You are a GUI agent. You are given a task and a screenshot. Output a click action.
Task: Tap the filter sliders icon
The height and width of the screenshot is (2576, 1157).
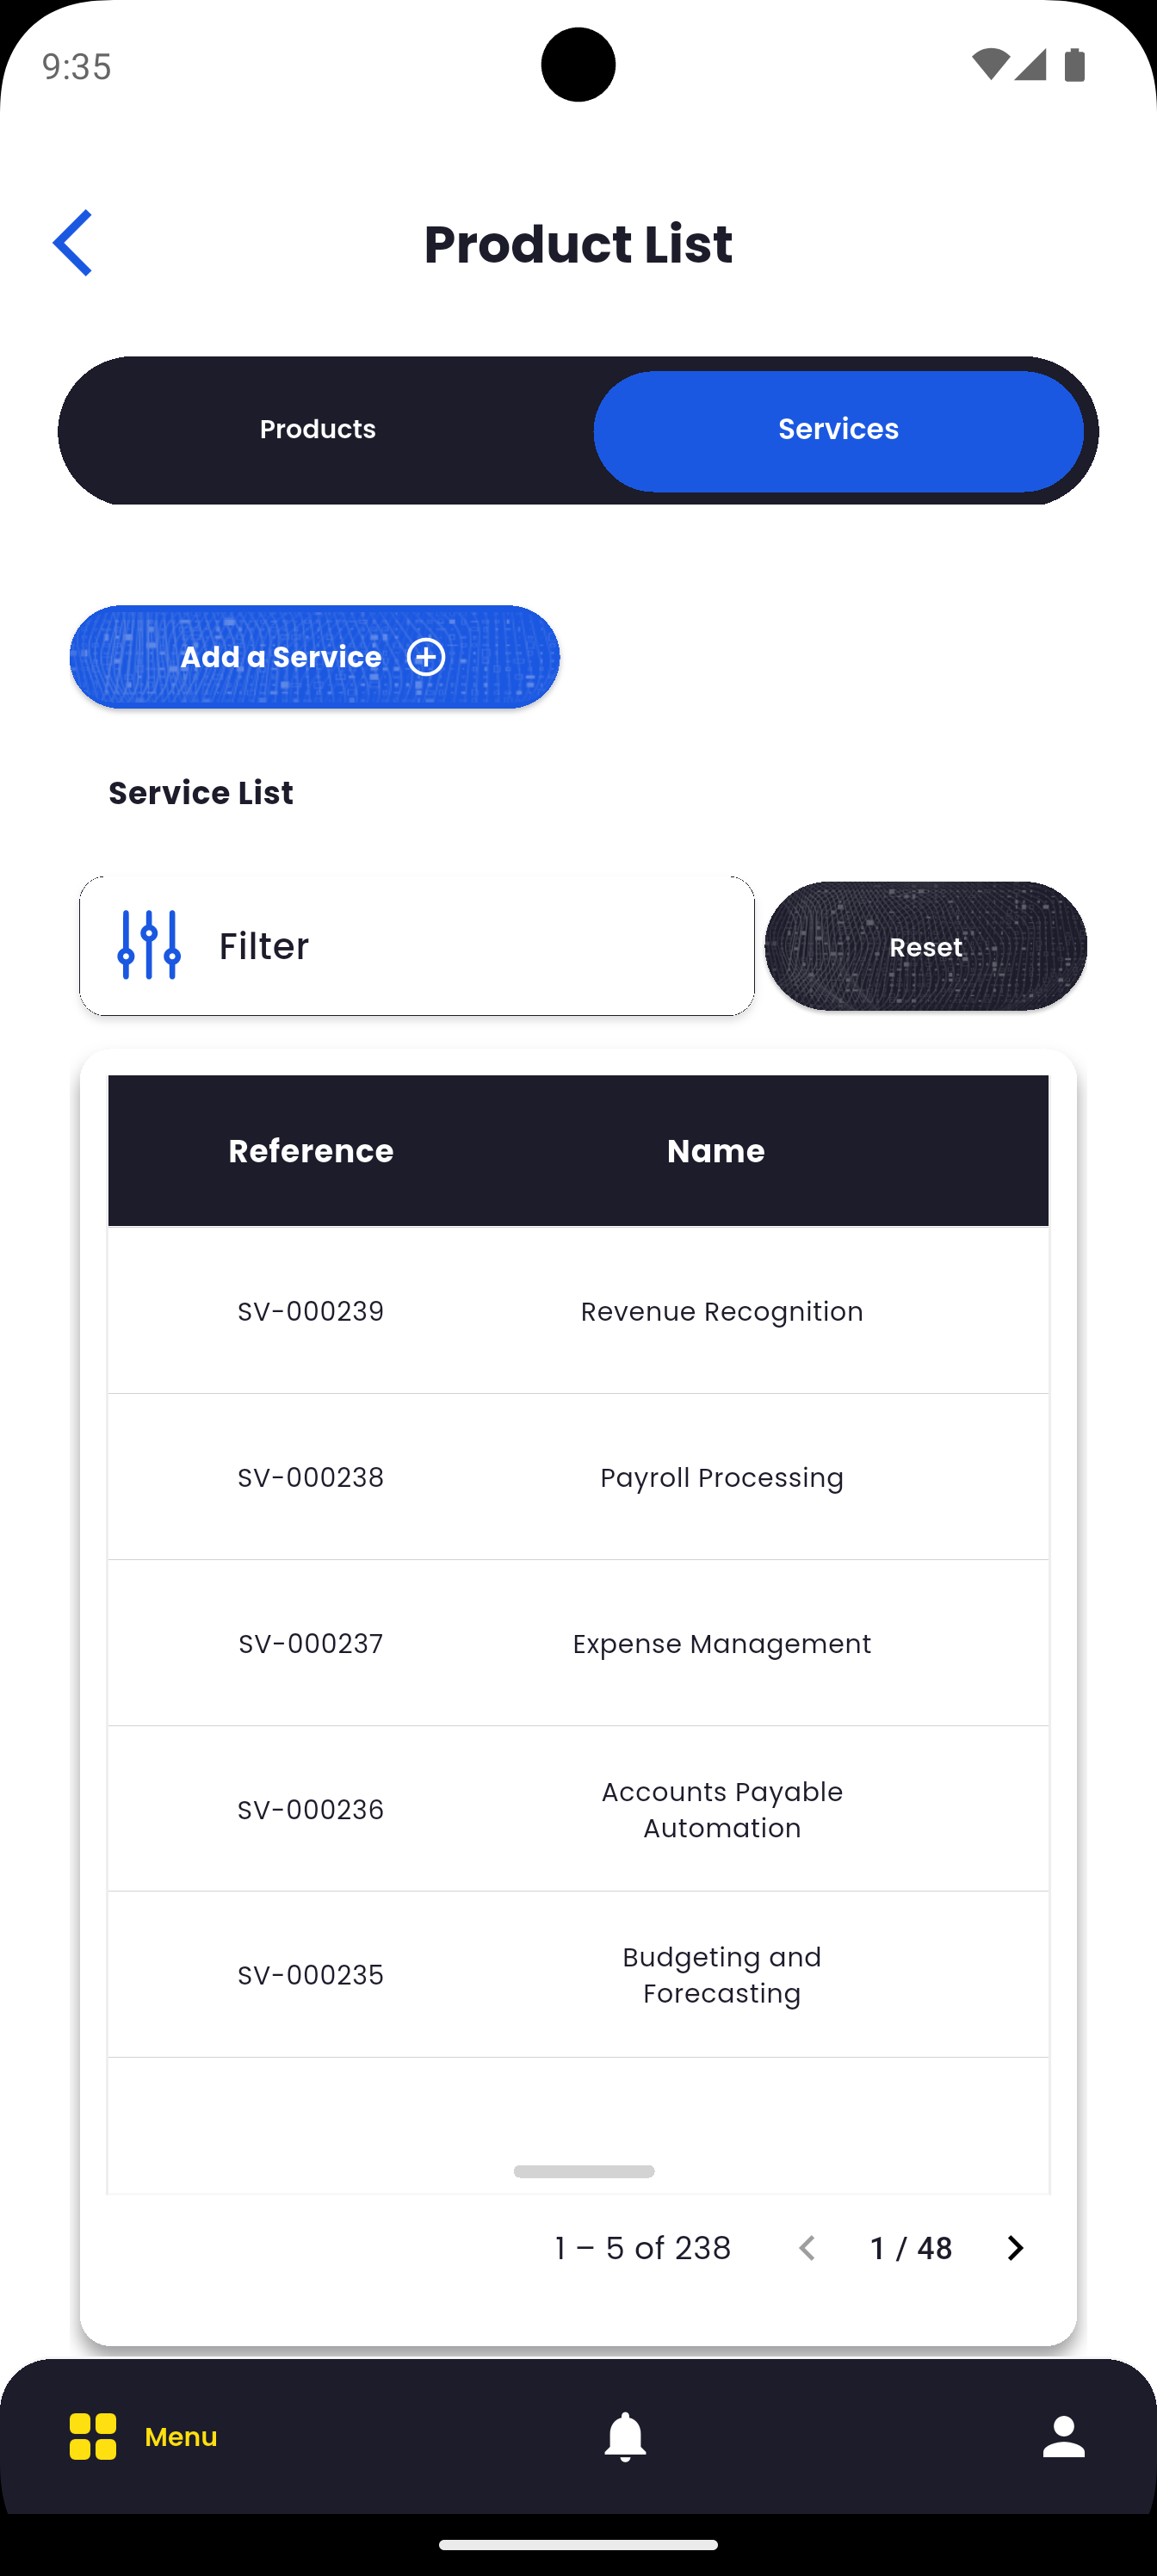click(x=149, y=945)
